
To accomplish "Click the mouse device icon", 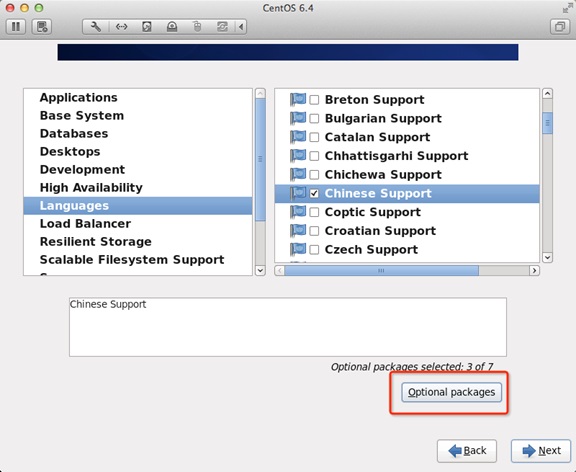I will [197, 27].
